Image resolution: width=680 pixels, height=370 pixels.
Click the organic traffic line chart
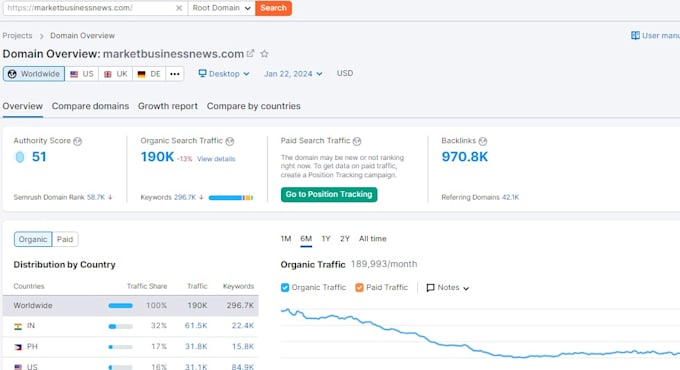tap(480, 334)
